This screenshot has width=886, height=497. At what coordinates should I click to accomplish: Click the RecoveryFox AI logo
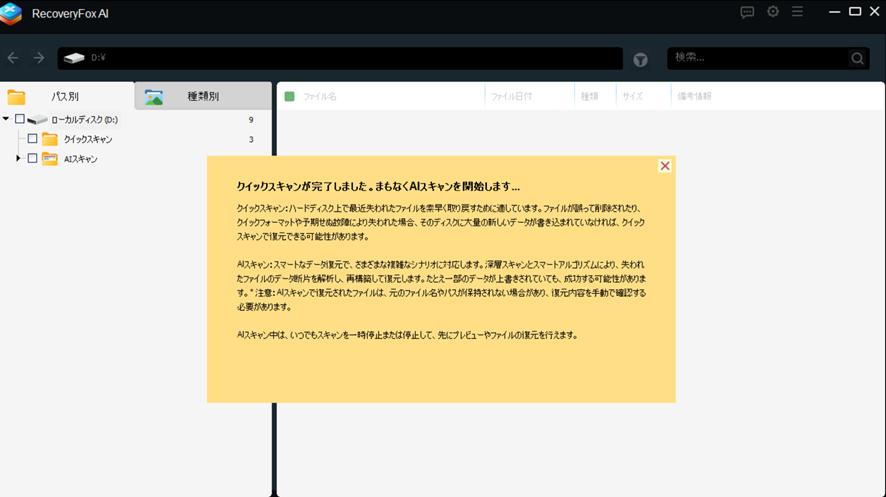(11, 14)
